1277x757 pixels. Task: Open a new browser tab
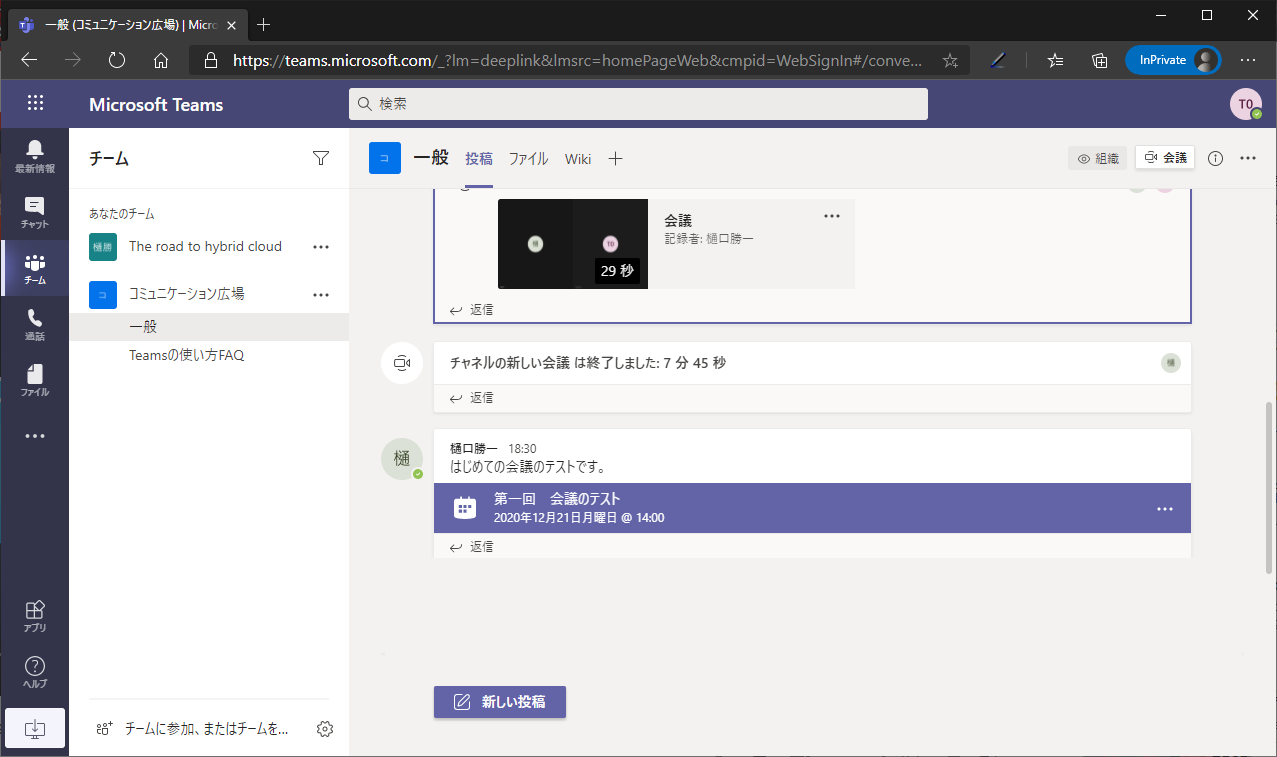coord(264,24)
